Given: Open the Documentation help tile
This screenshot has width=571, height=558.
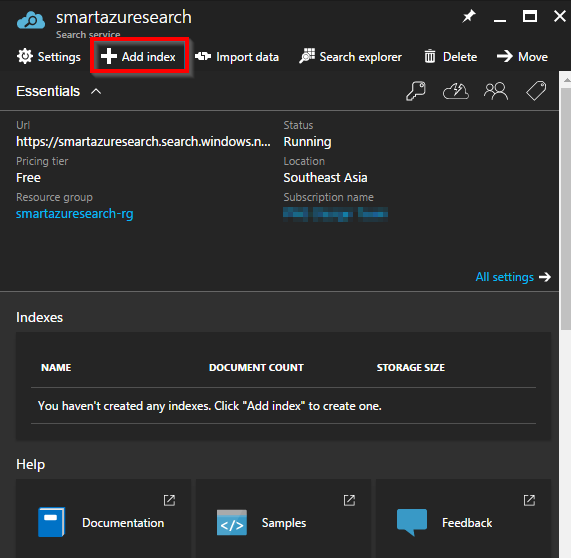Looking at the screenshot, I should point(103,519).
